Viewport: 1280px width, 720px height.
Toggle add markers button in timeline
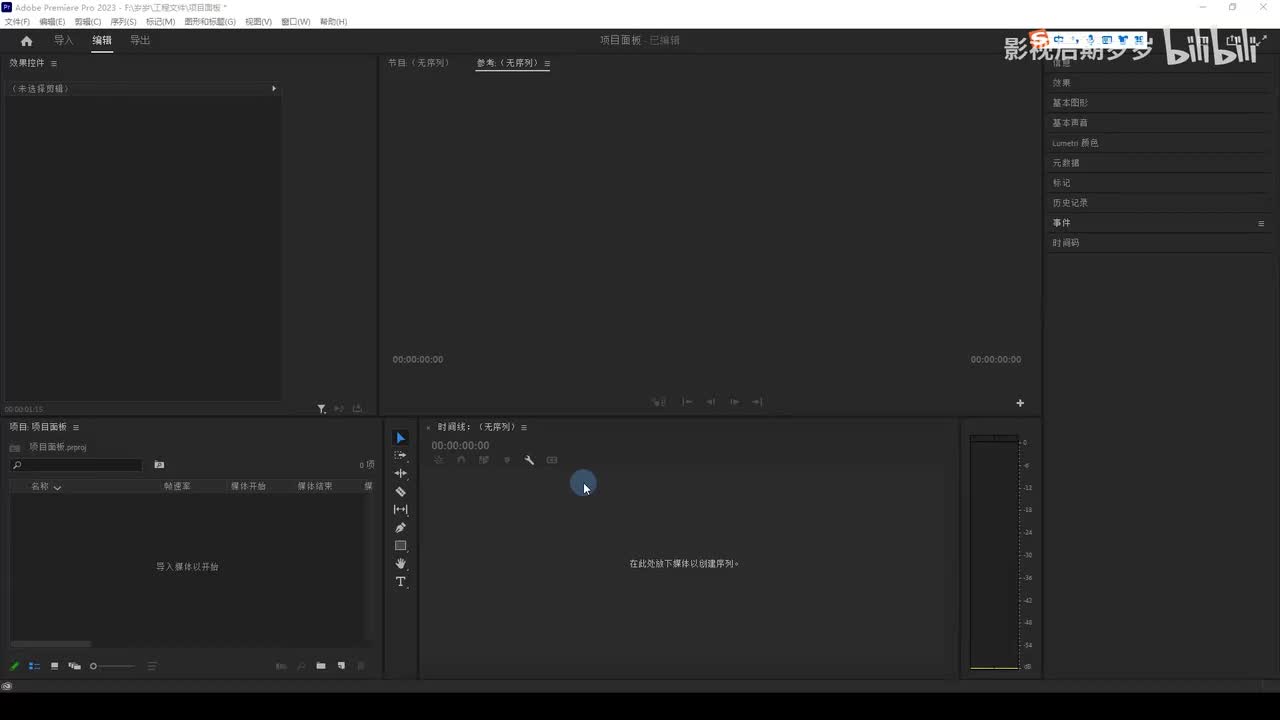point(507,460)
